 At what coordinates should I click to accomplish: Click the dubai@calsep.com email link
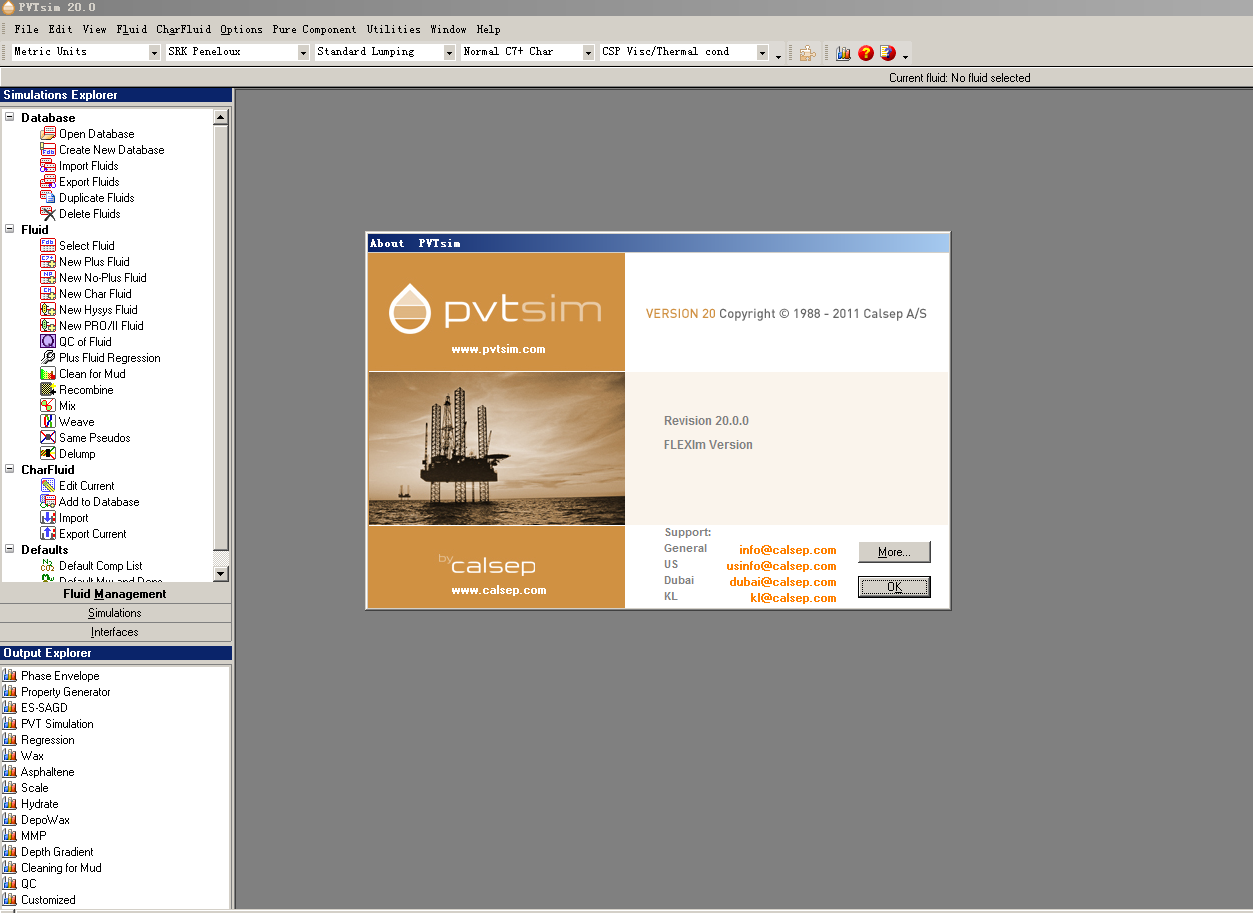[x=782, y=582]
